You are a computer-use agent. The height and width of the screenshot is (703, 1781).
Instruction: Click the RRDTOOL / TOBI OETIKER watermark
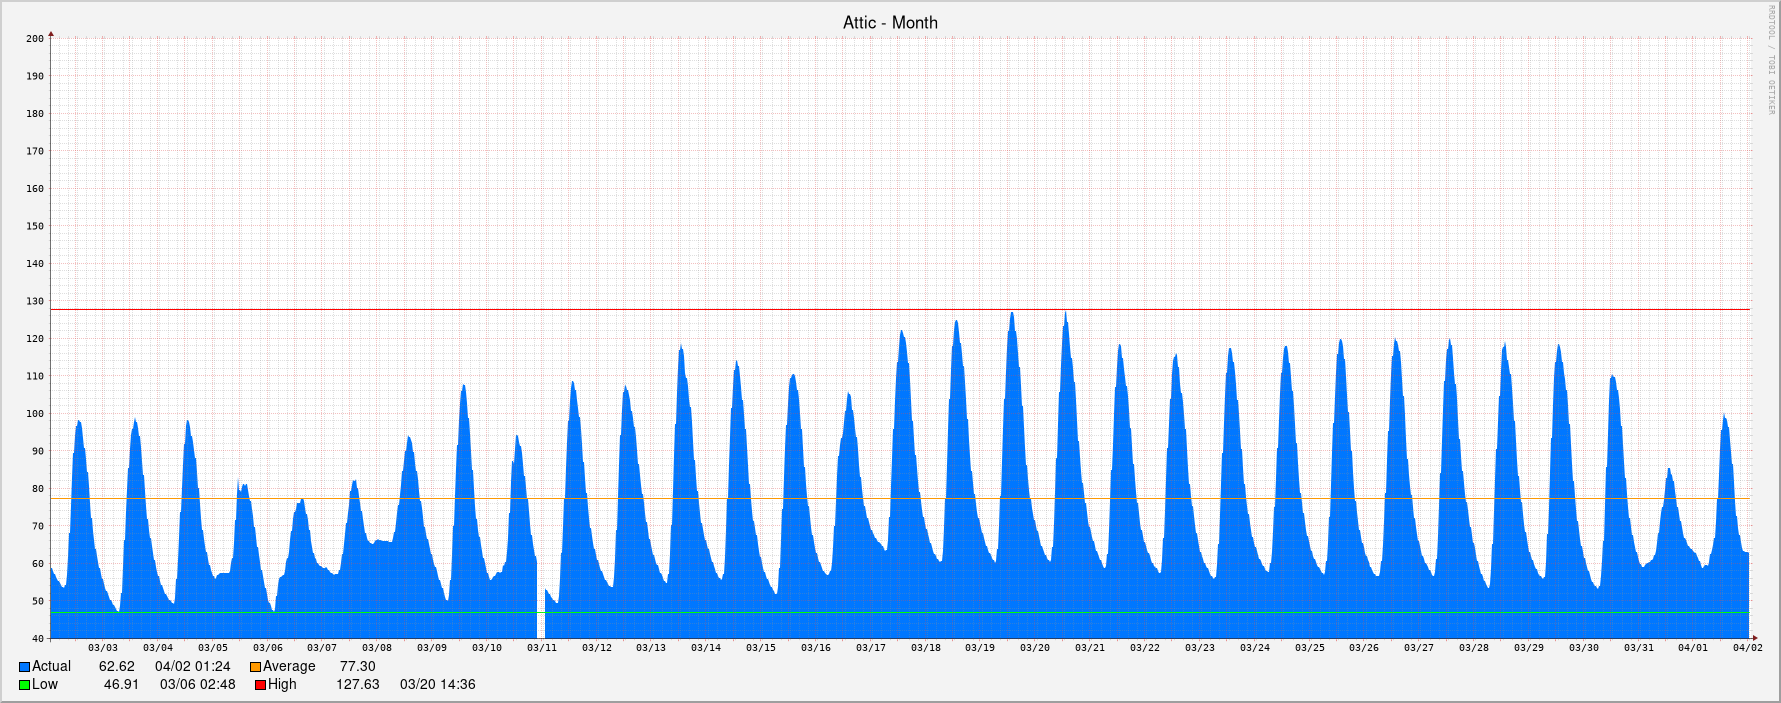[x=1769, y=60]
